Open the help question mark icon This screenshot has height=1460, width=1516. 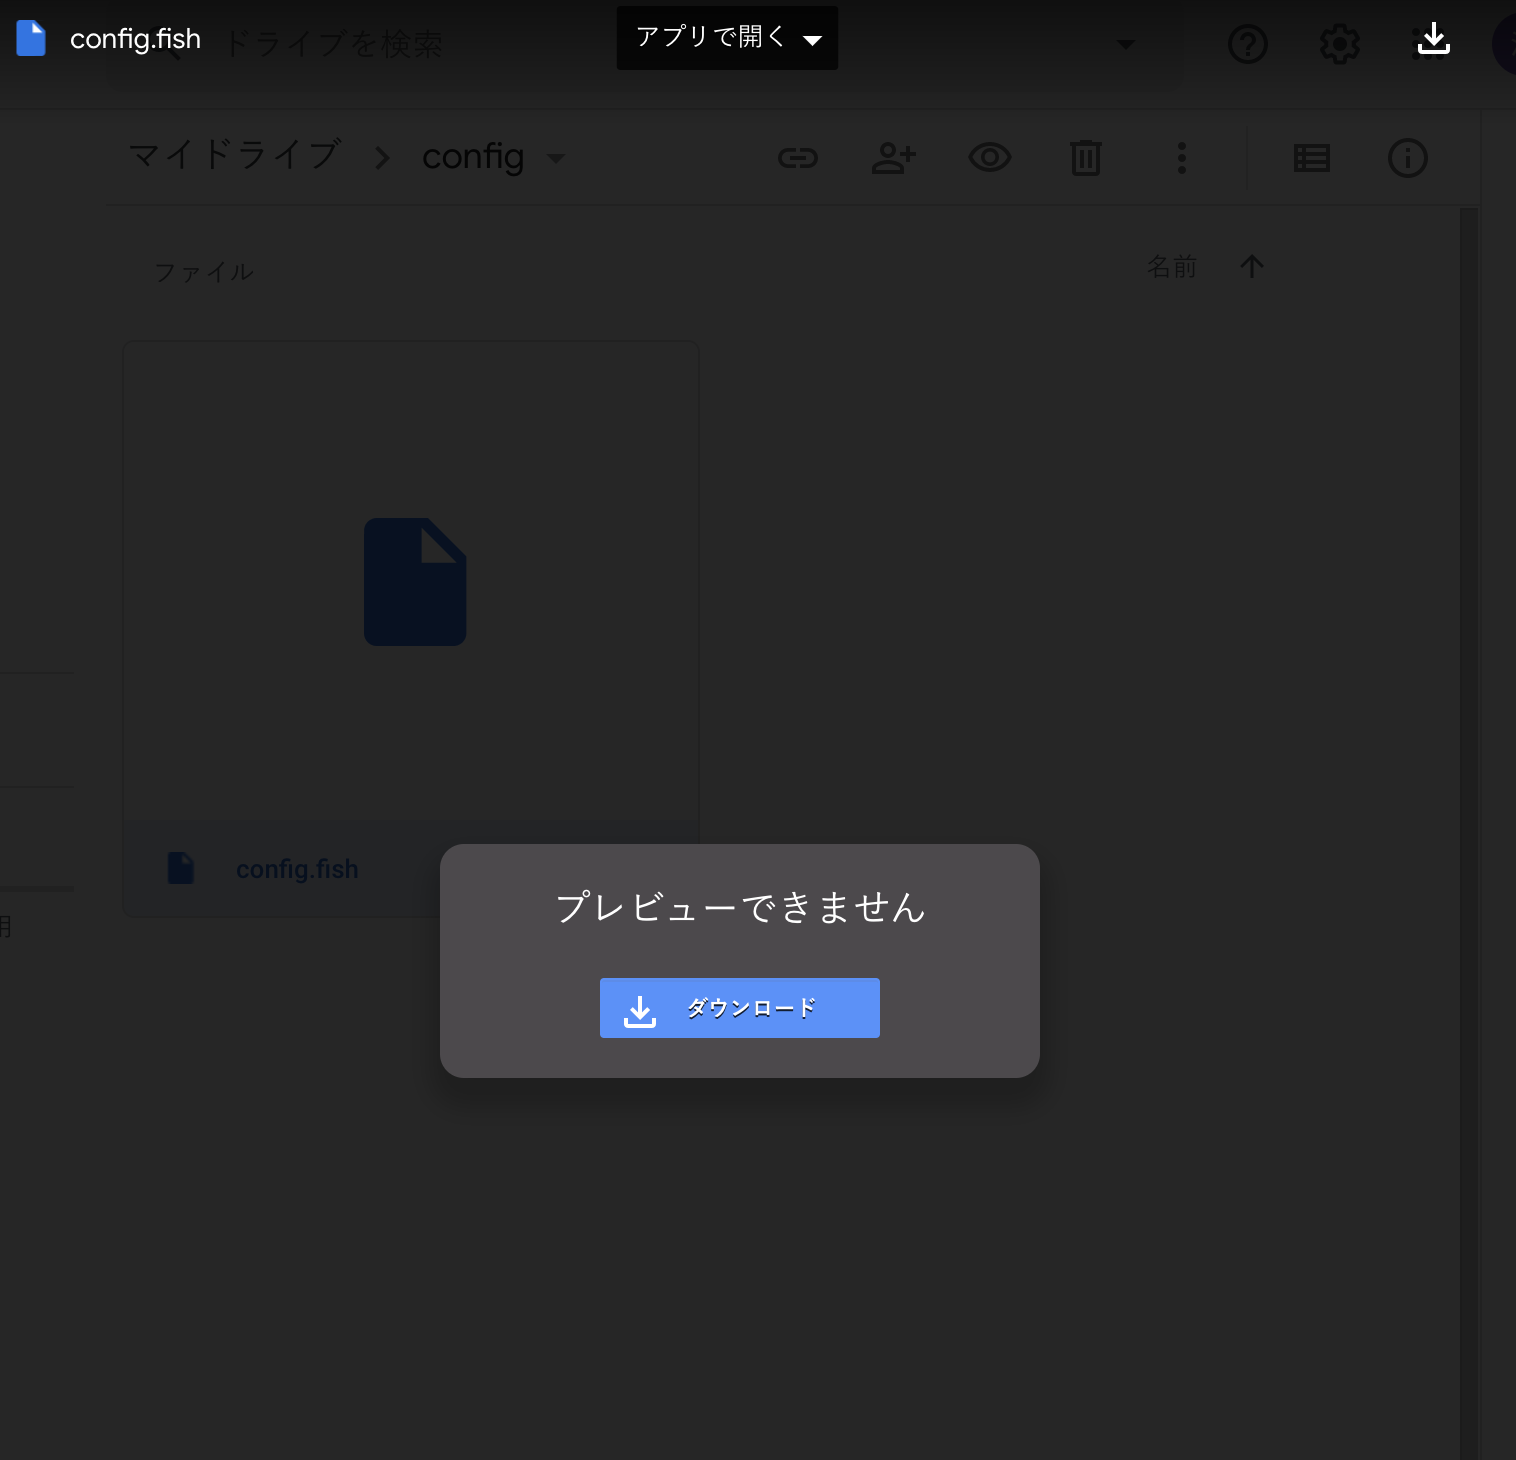(x=1247, y=44)
